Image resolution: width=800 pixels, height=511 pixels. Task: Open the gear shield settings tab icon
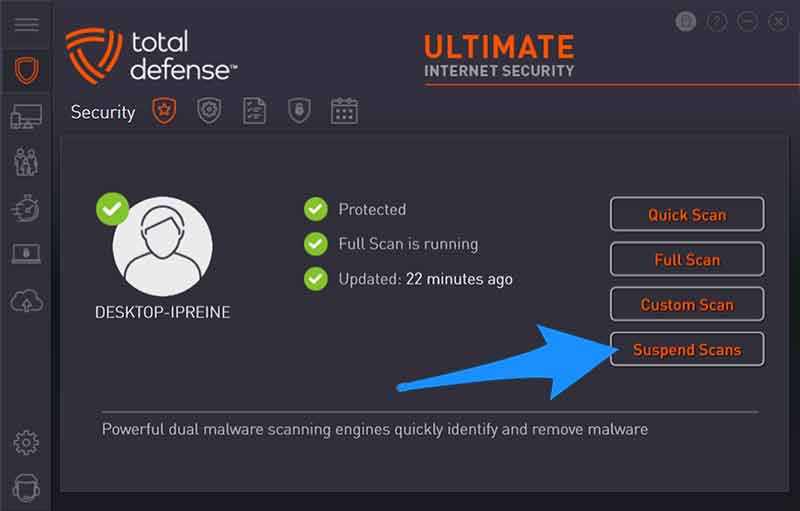tap(209, 111)
